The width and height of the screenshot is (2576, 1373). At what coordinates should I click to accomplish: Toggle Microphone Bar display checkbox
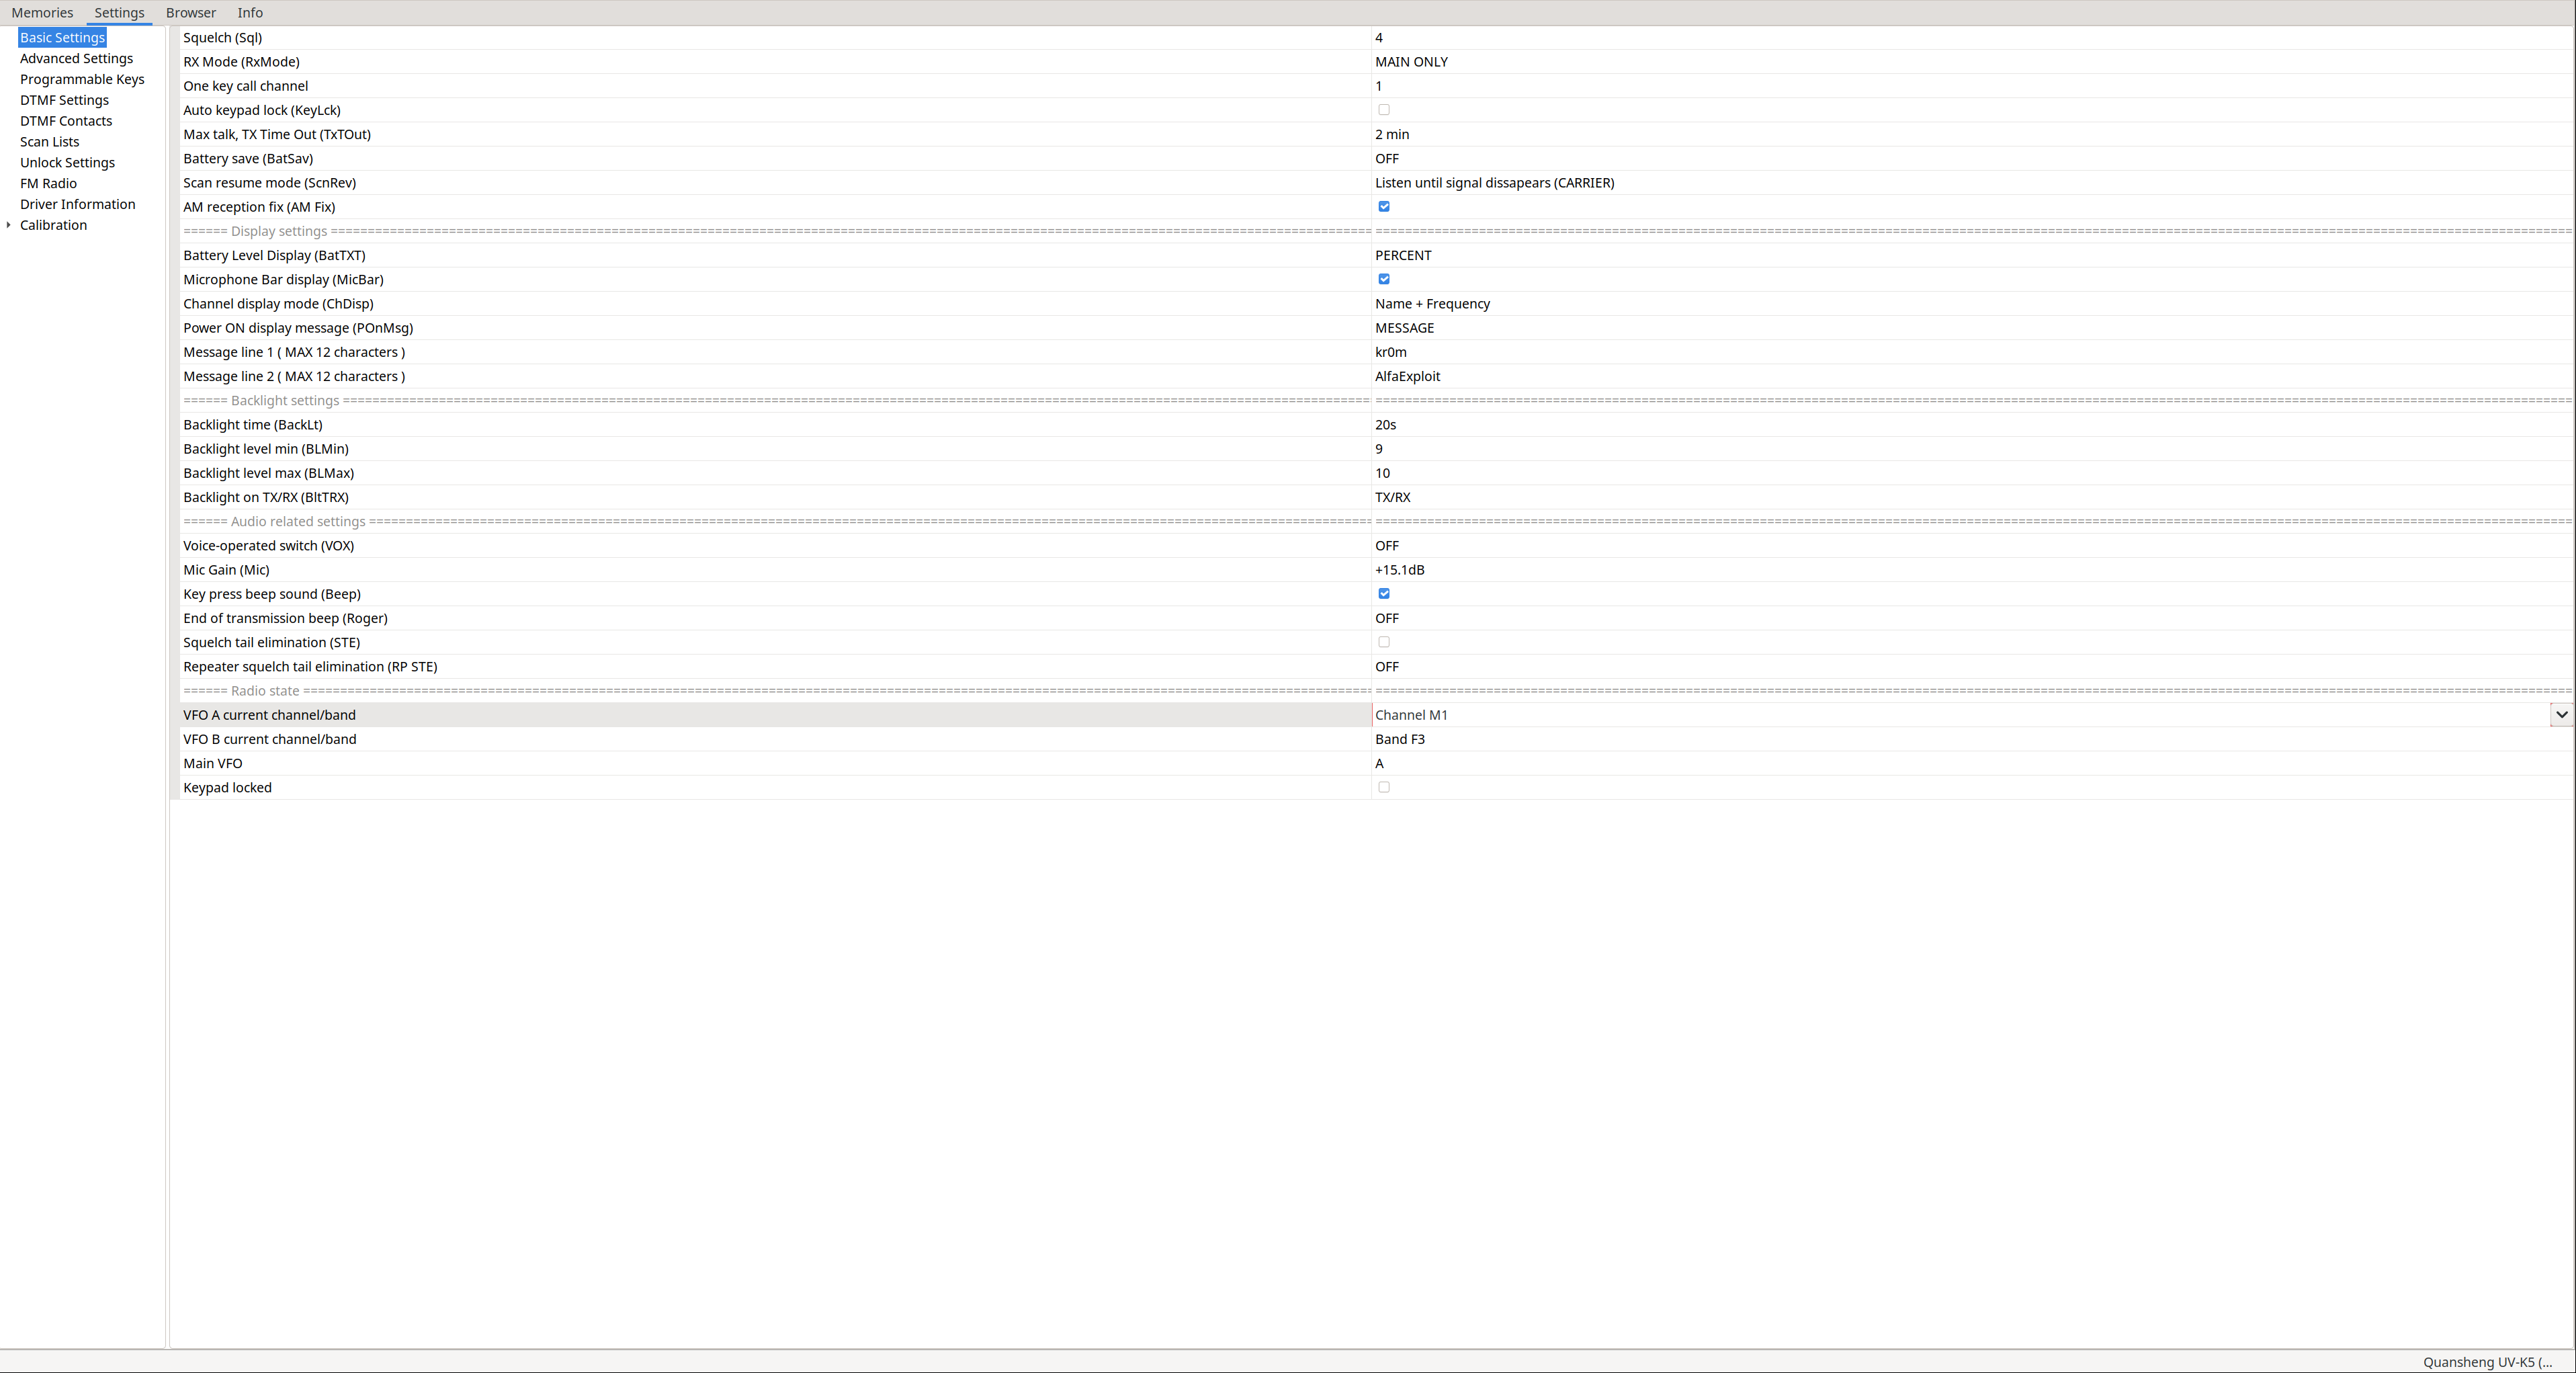tap(1384, 280)
